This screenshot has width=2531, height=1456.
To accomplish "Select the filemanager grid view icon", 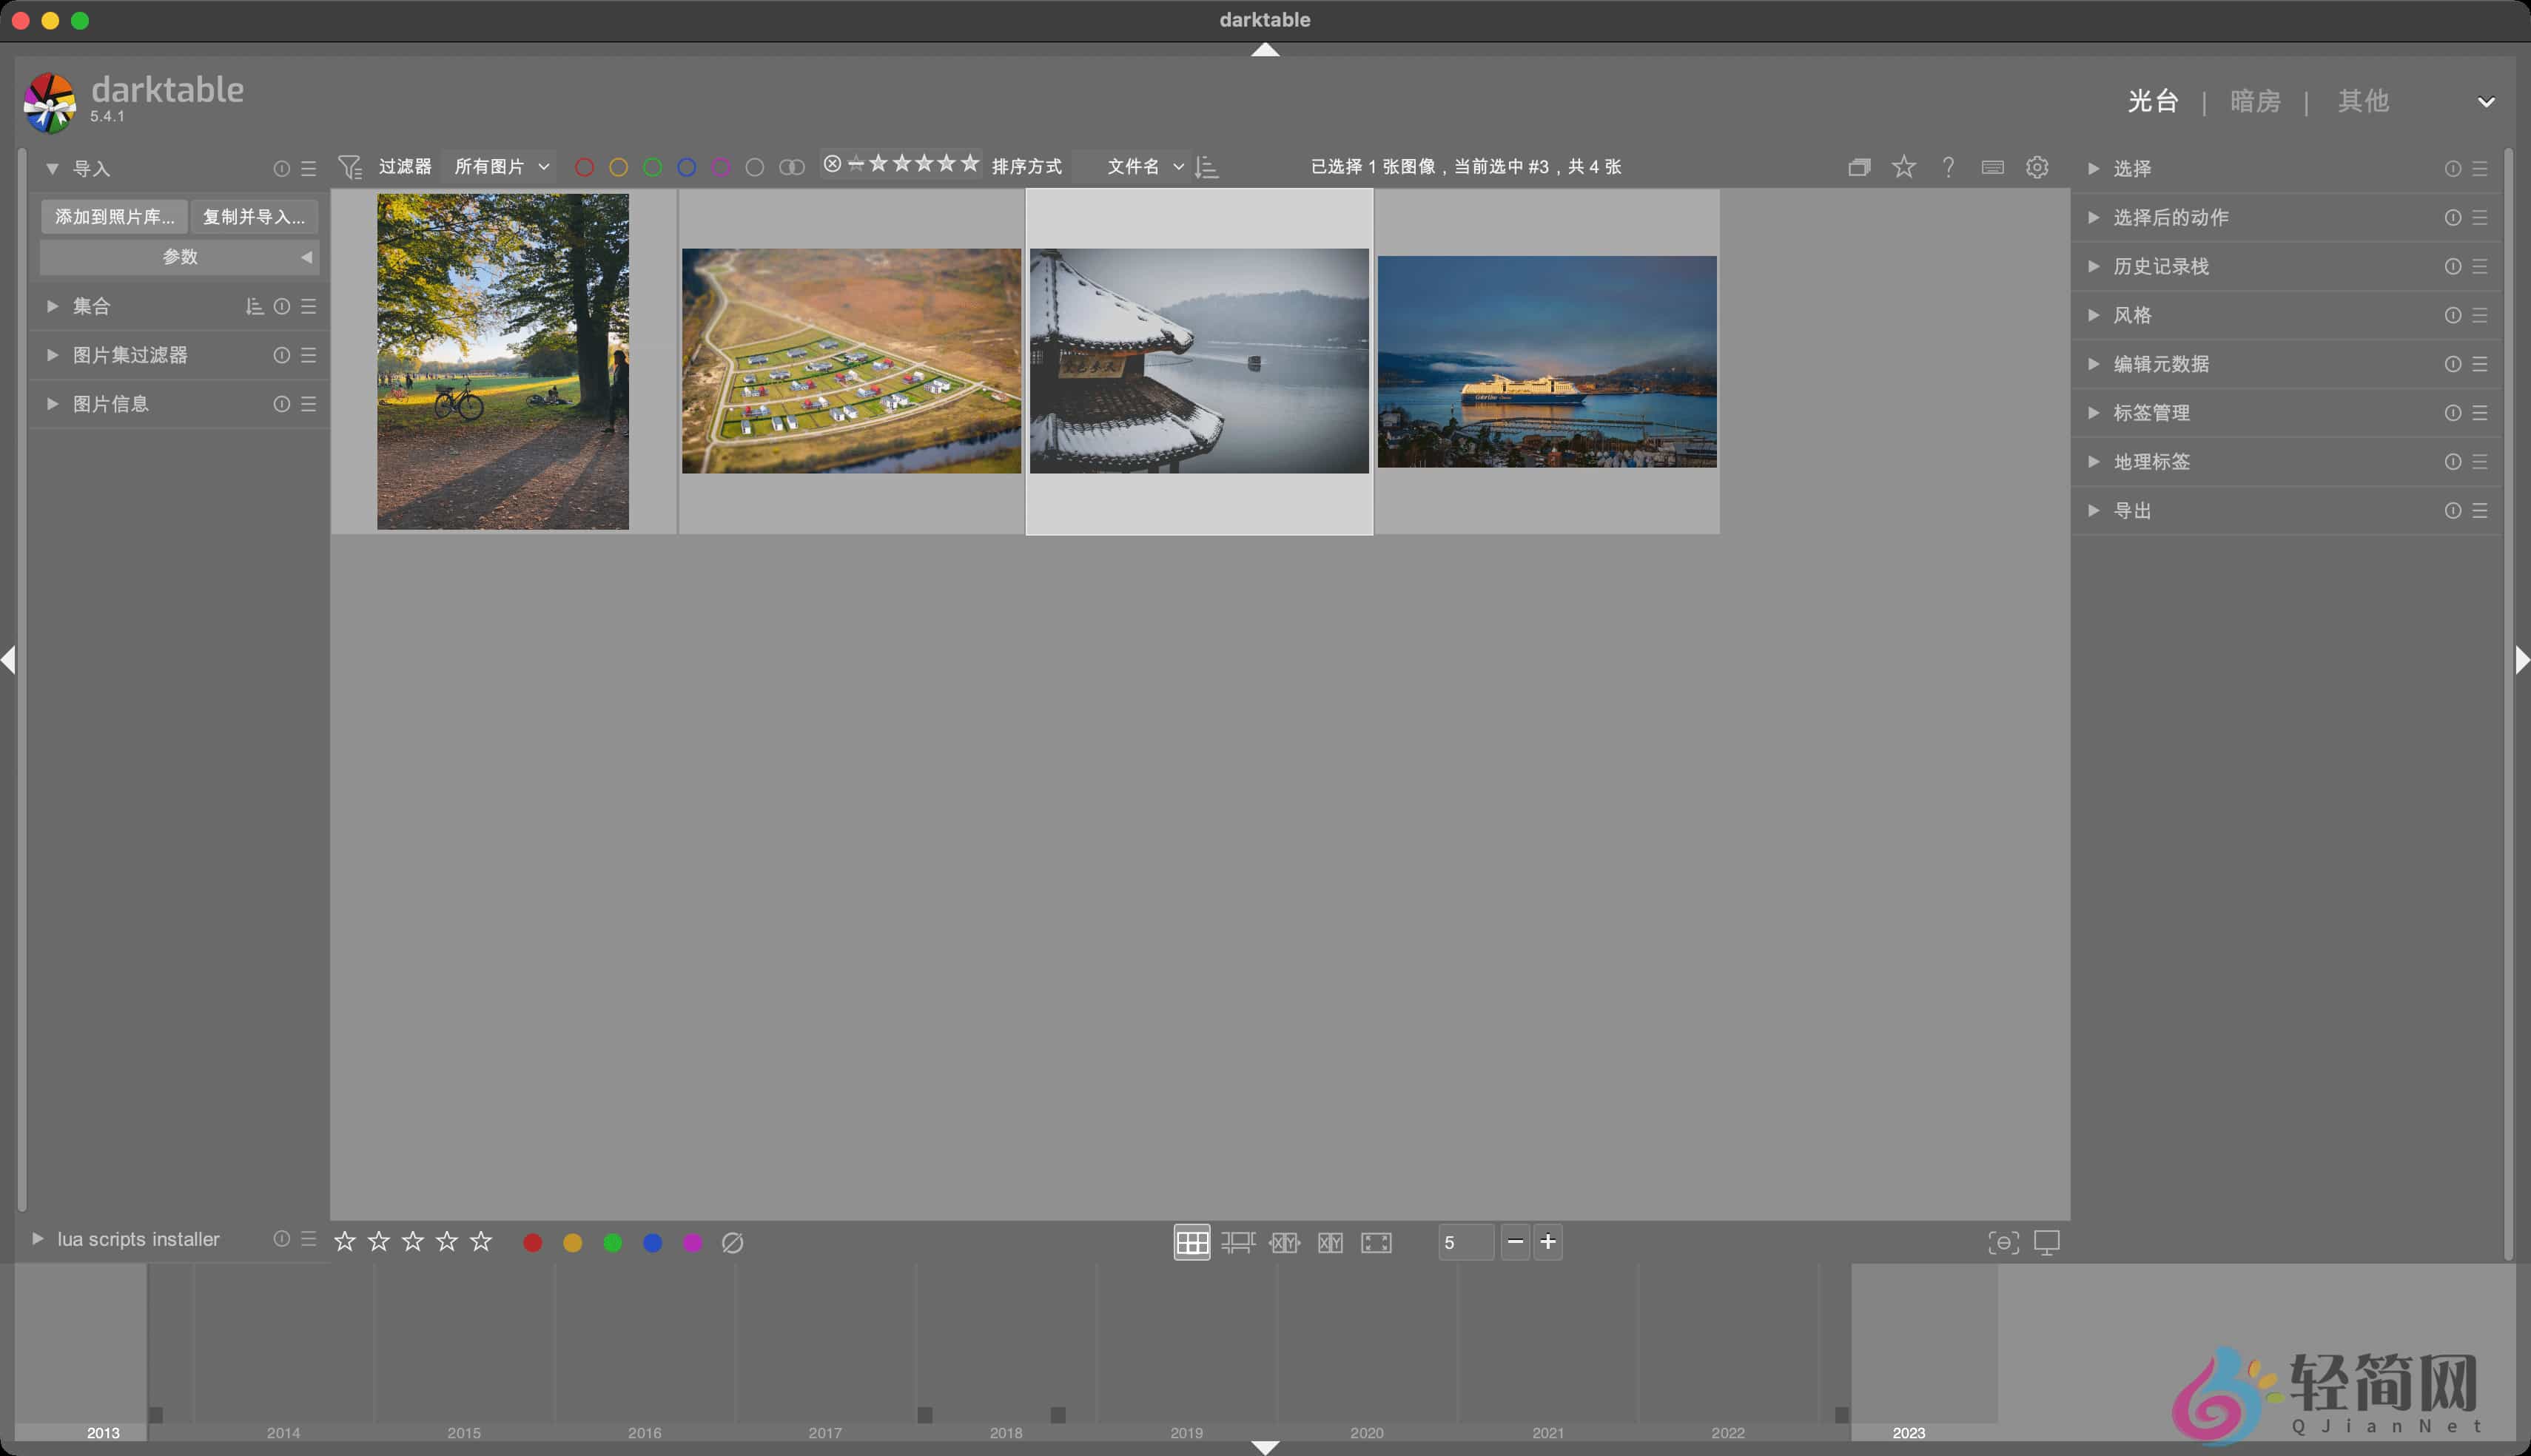I will pos(1192,1242).
